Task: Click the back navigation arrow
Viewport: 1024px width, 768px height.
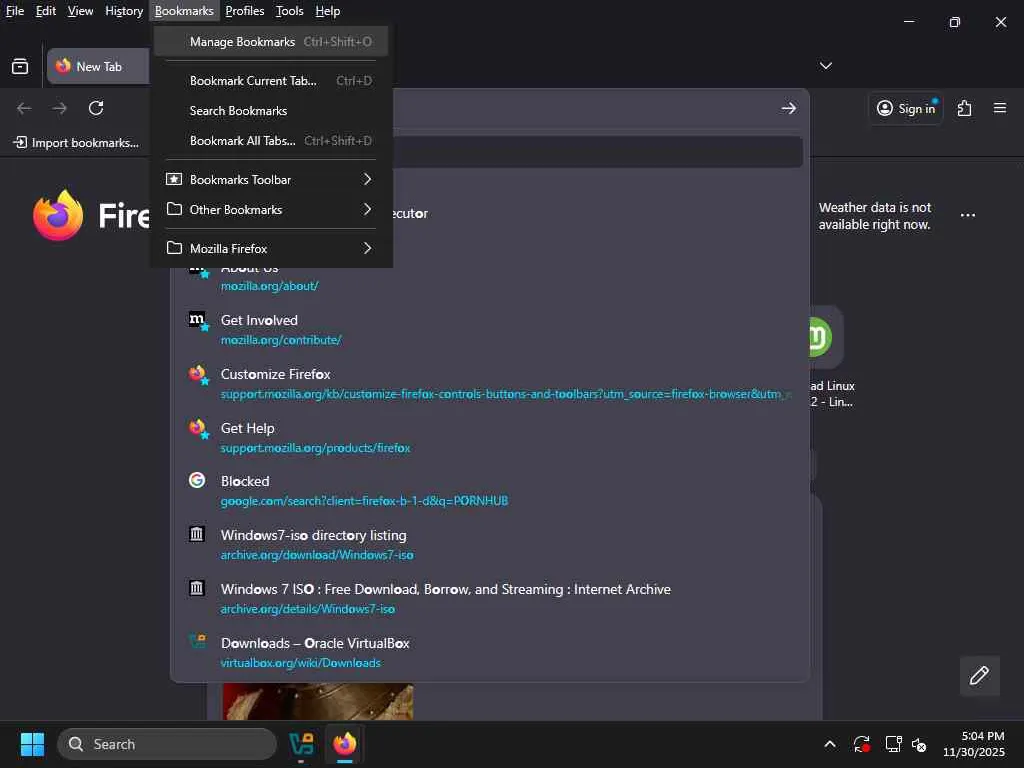Action: pyautogui.click(x=24, y=108)
